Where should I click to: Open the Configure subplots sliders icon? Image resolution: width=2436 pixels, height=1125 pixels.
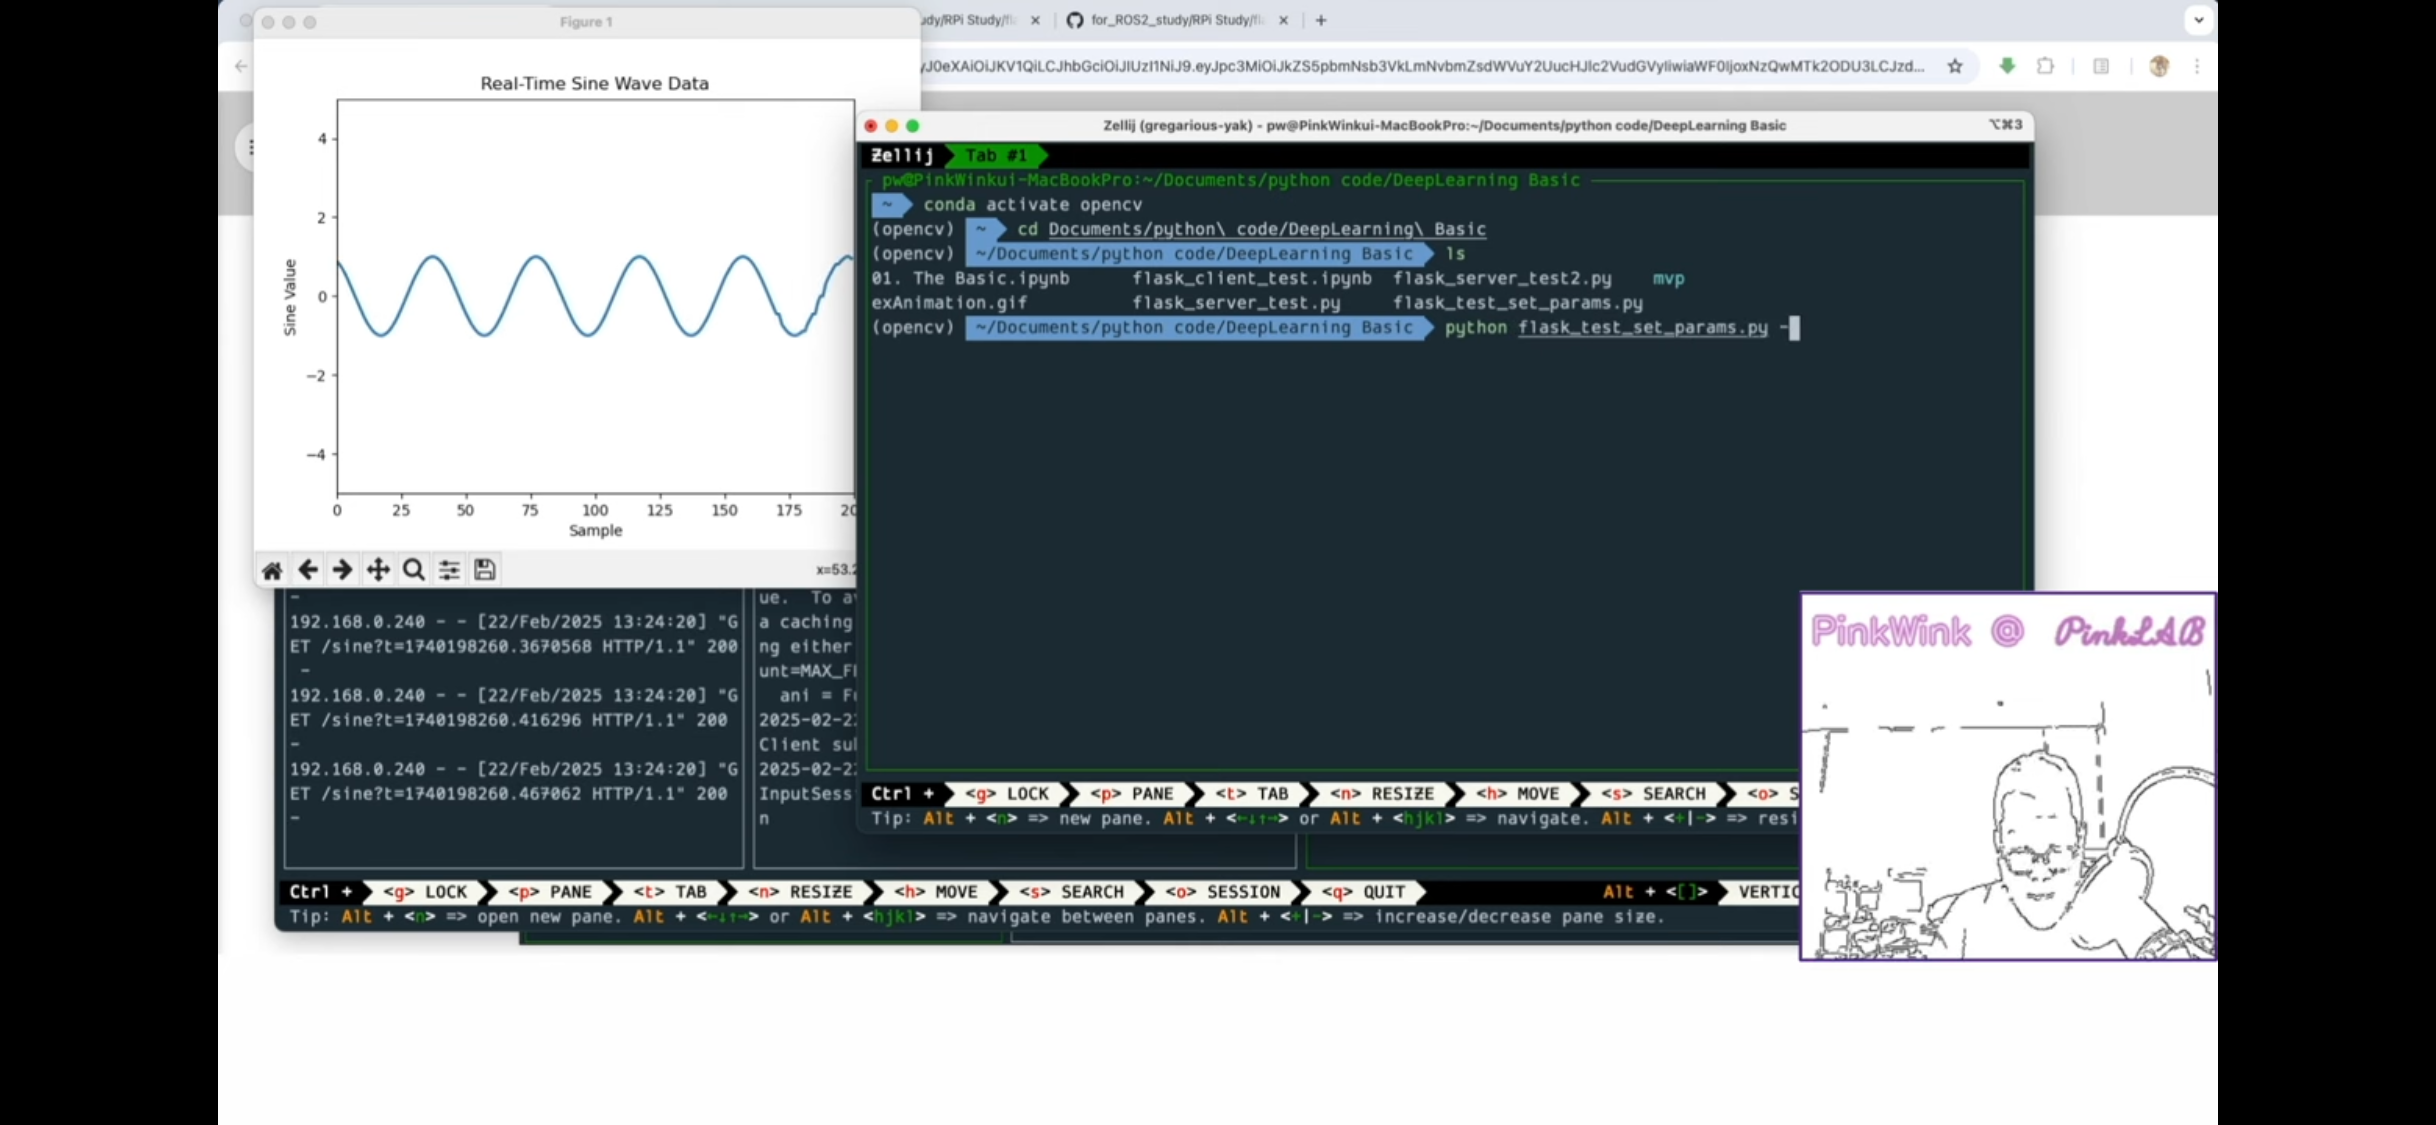click(x=449, y=570)
